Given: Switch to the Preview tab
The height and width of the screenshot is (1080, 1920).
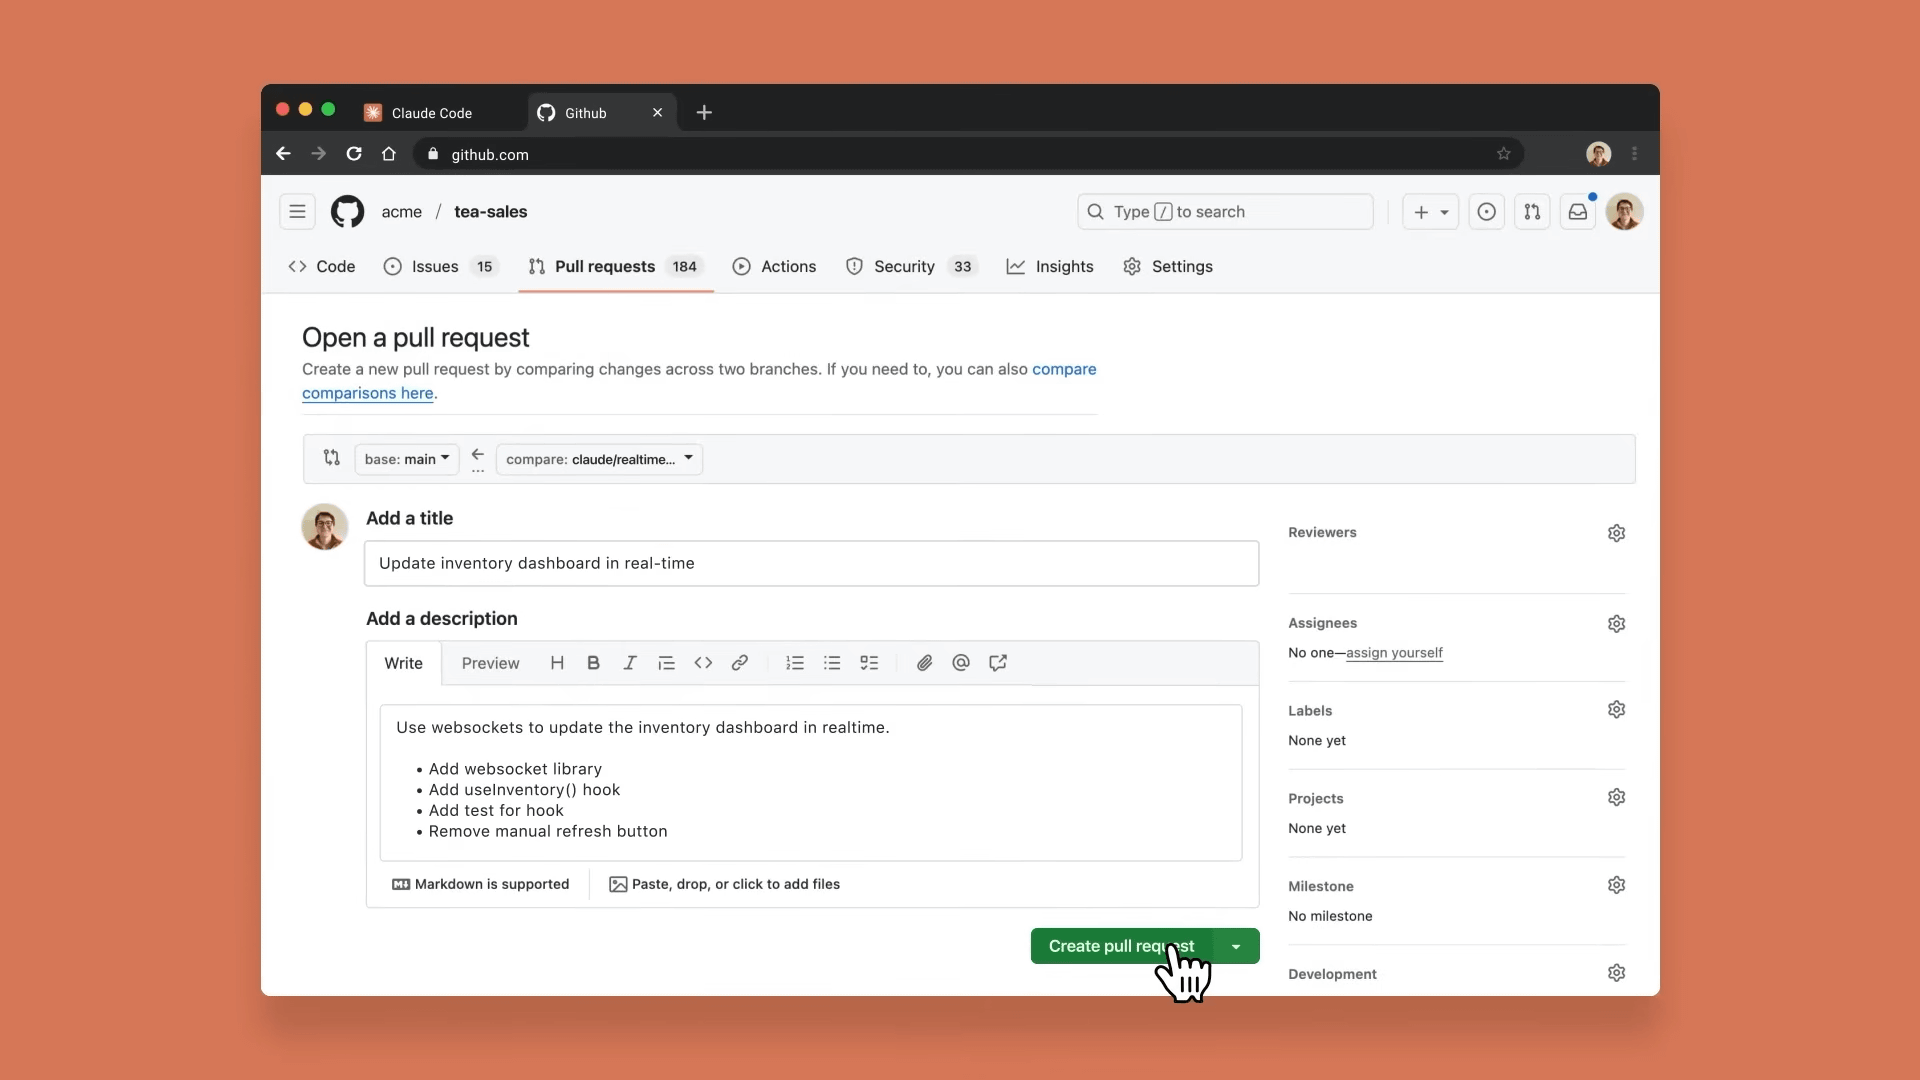Looking at the screenshot, I should tap(490, 663).
